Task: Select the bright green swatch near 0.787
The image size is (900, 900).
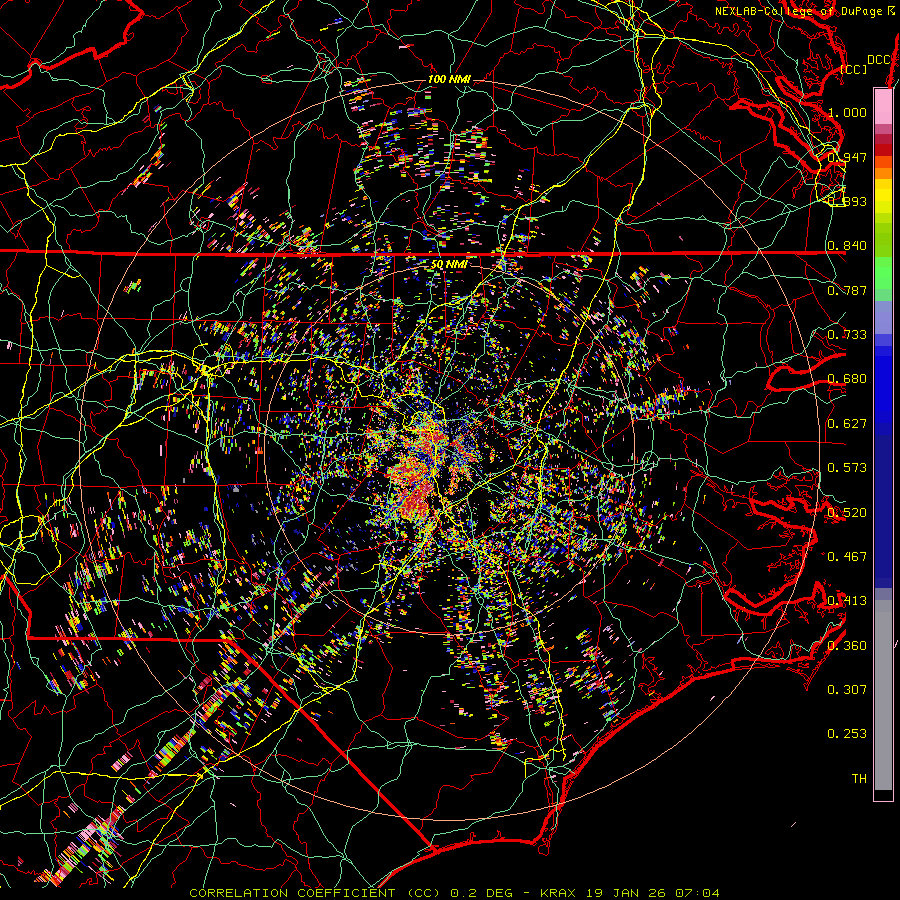Action: pyautogui.click(x=883, y=273)
